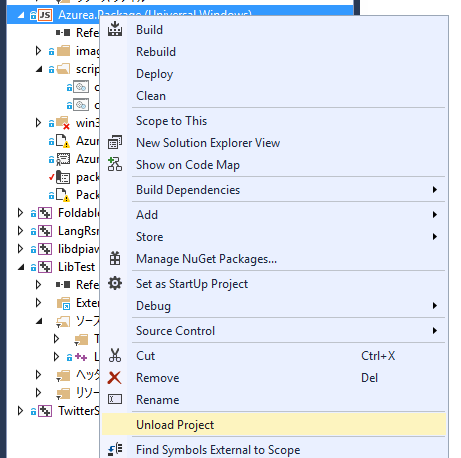
Task: Click the TwitterS project icon
Action: tap(45, 411)
